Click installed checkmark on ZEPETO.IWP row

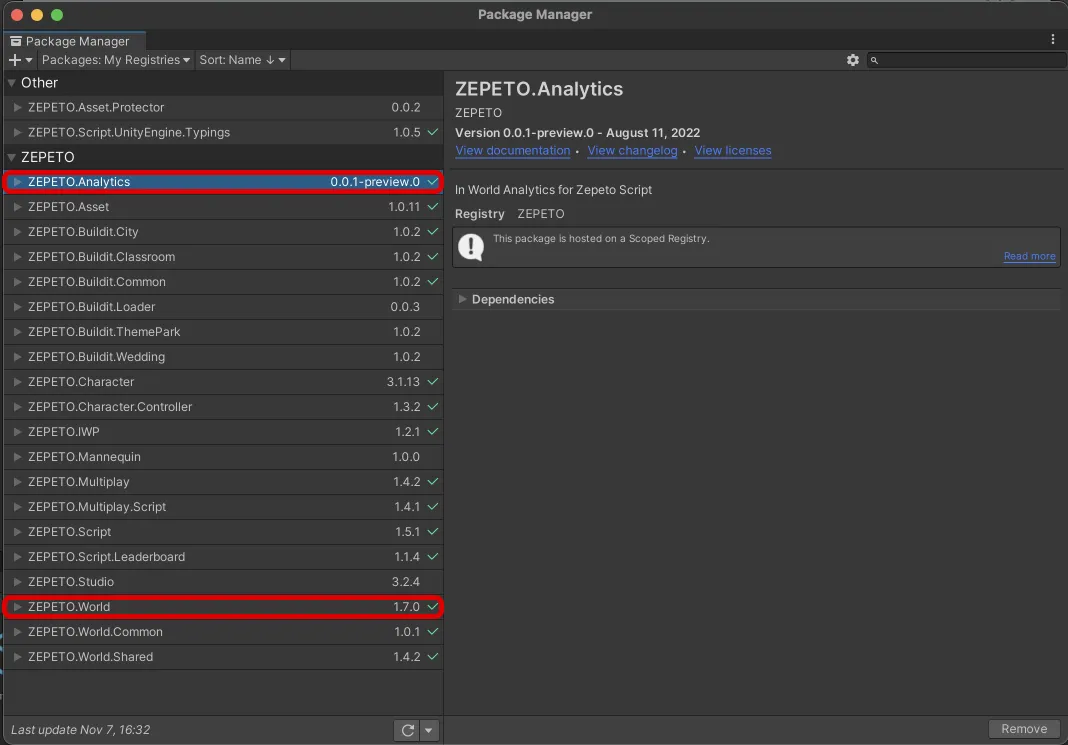coord(433,432)
